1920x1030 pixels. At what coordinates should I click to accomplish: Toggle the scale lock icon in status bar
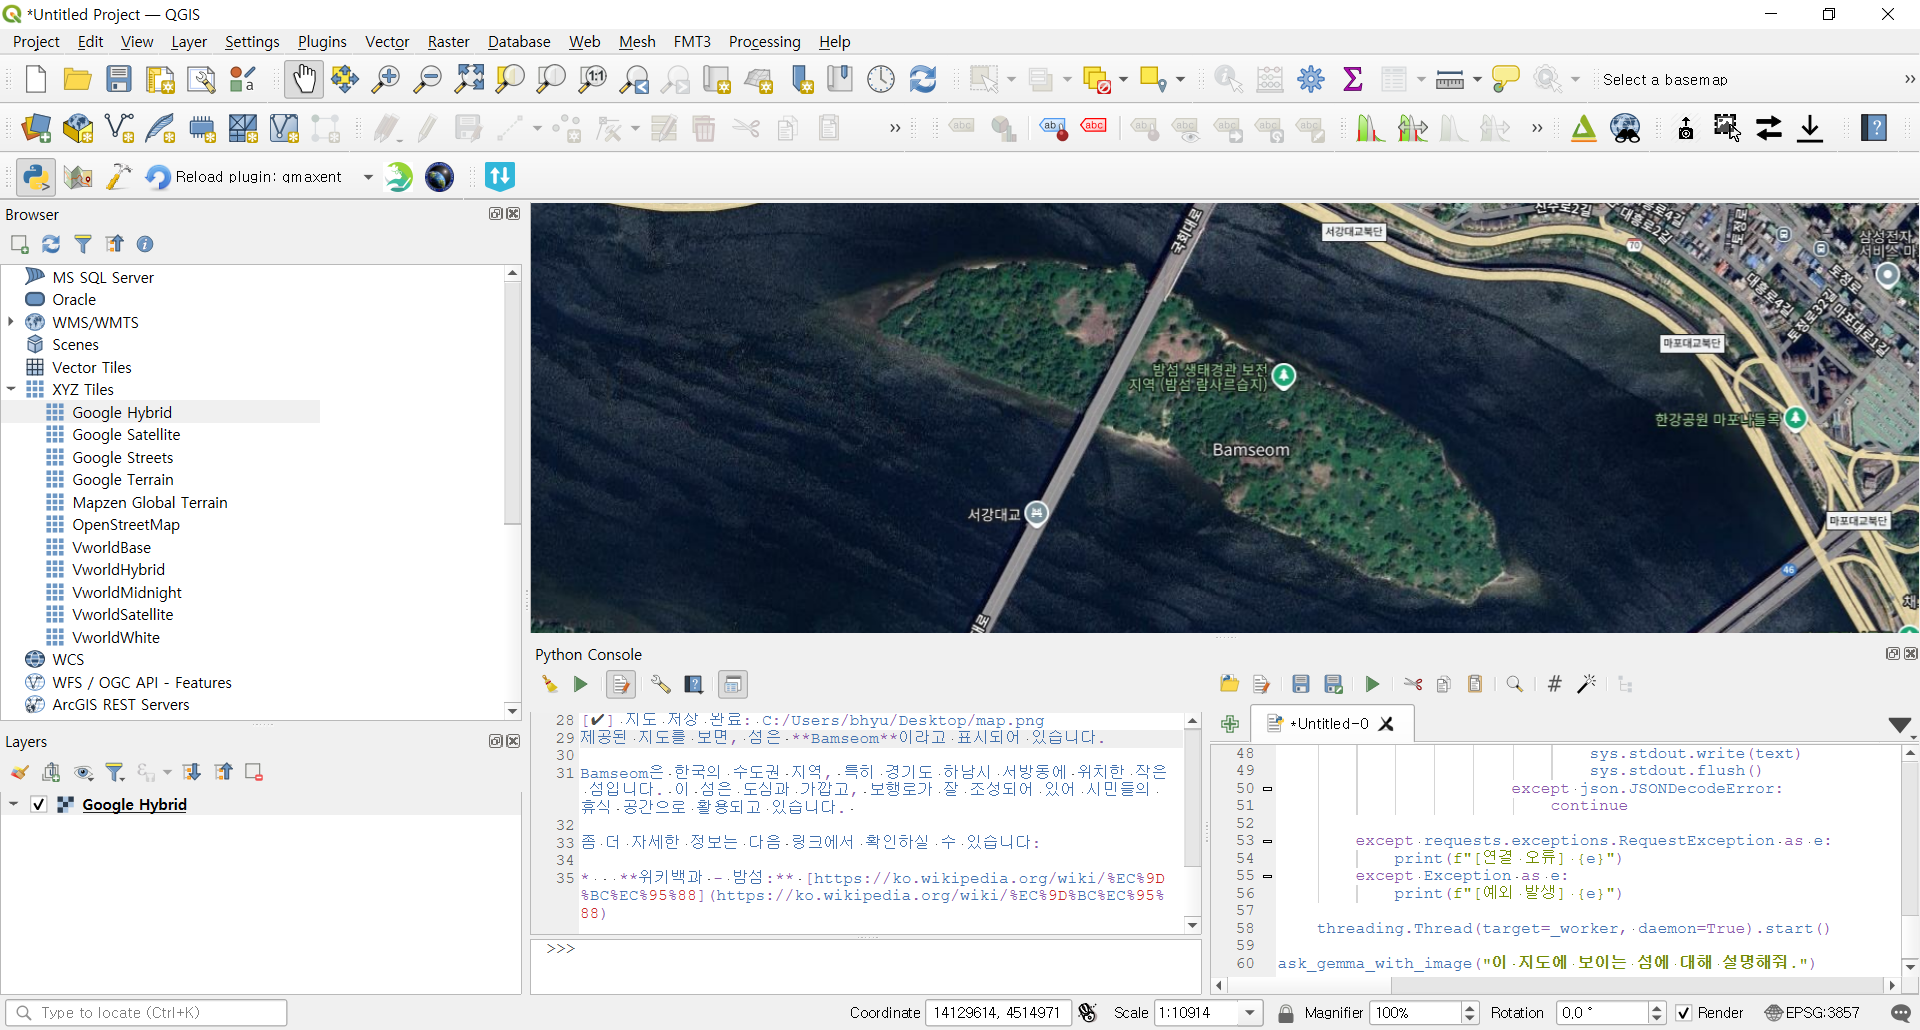pyautogui.click(x=1286, y=1013)
